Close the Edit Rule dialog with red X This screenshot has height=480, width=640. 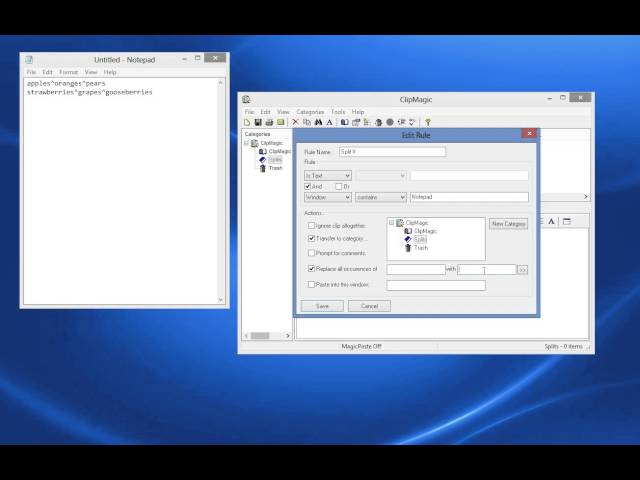pos(529,133)
